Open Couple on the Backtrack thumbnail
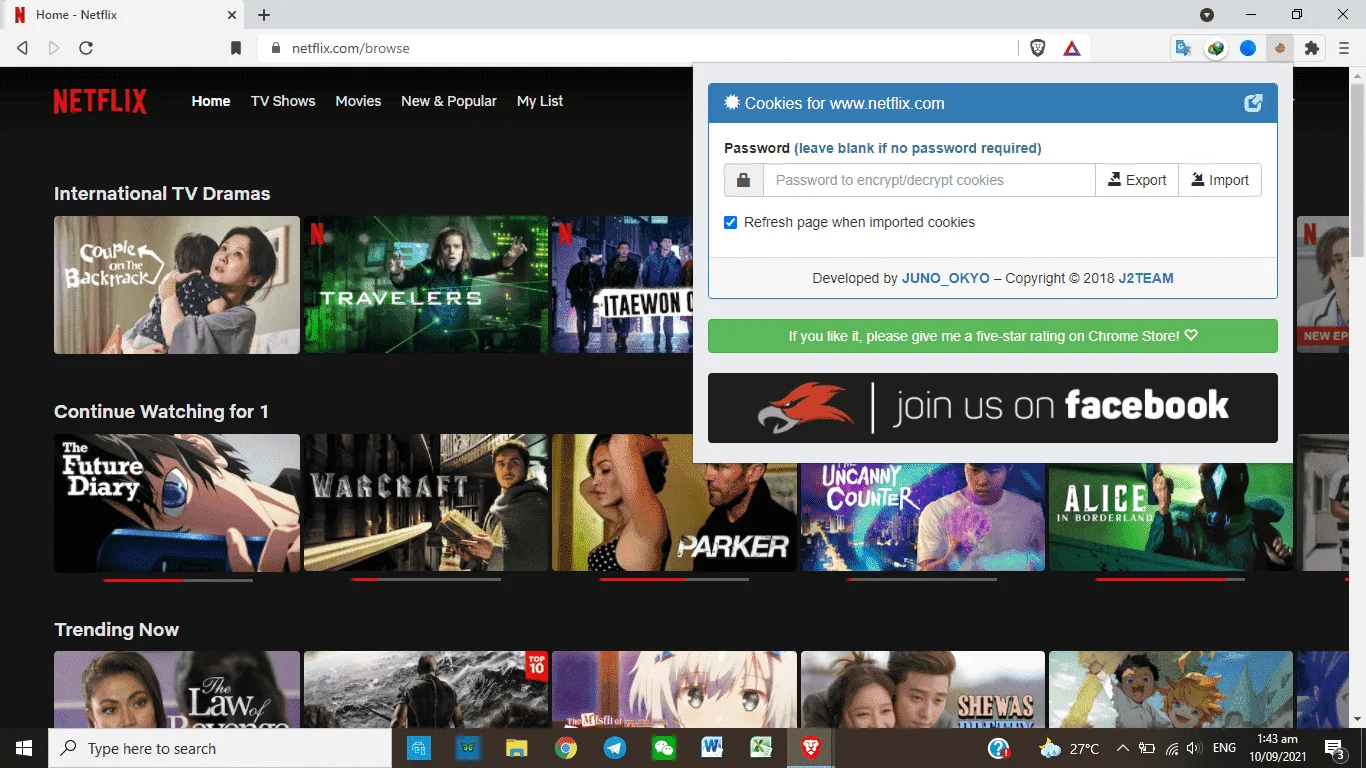The height and width of the screenshot is (768, 1366). (x=177, y=285)
